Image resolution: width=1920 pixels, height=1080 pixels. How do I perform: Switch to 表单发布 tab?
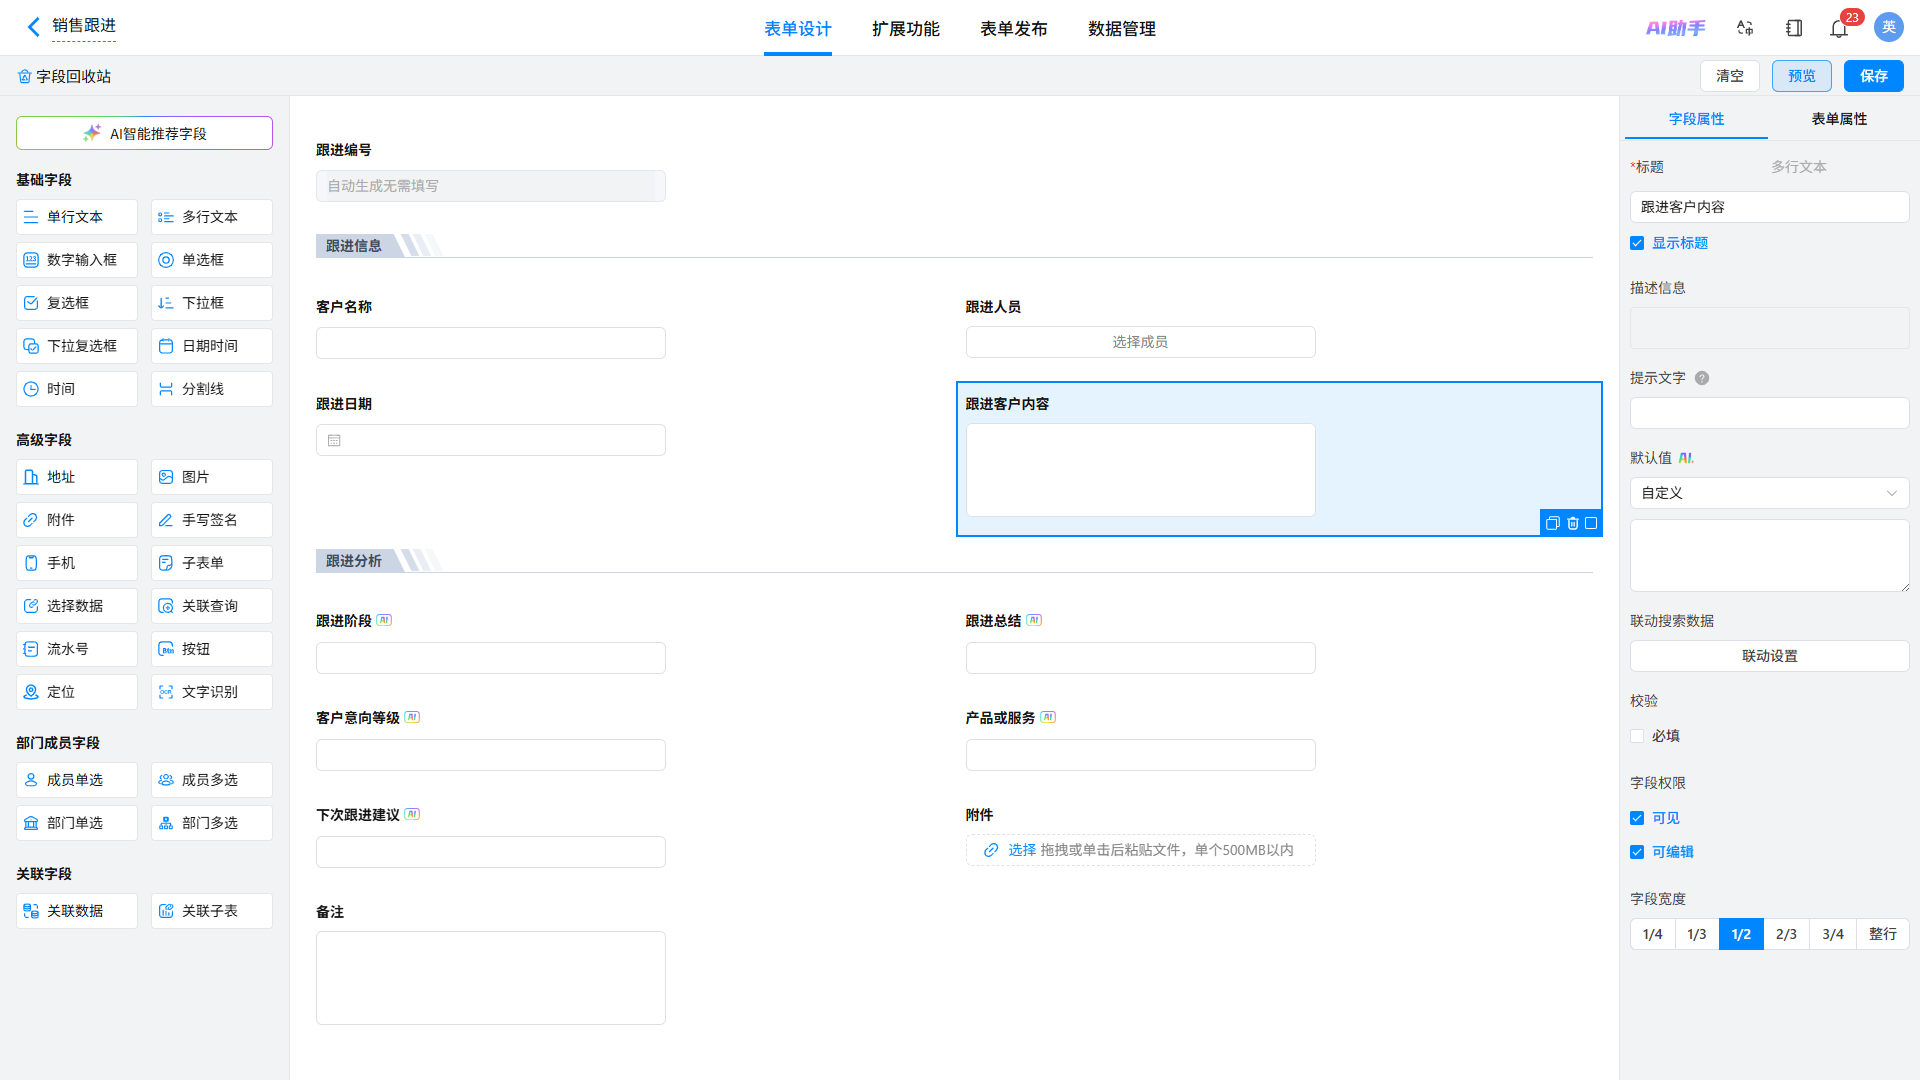point(1014,29)
